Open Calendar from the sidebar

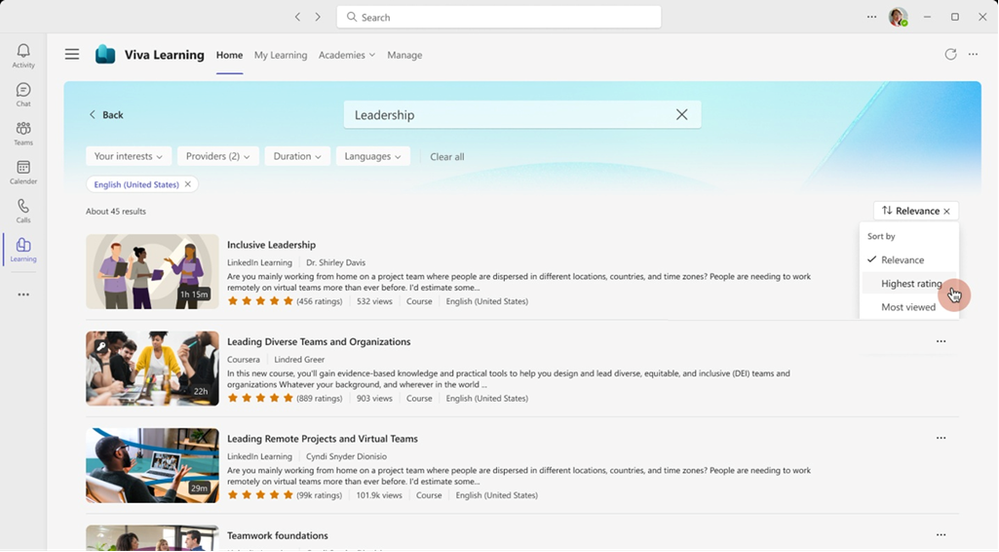point(23,172)
